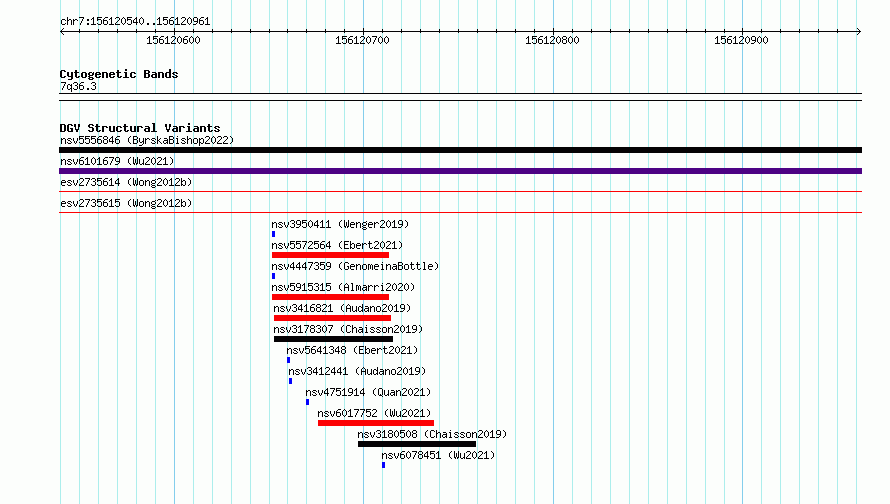Open nsv5572564 (Ebert2021) variant label
Image resolution: width=890 pixels, height=504 pixels.
click(337, 245)
